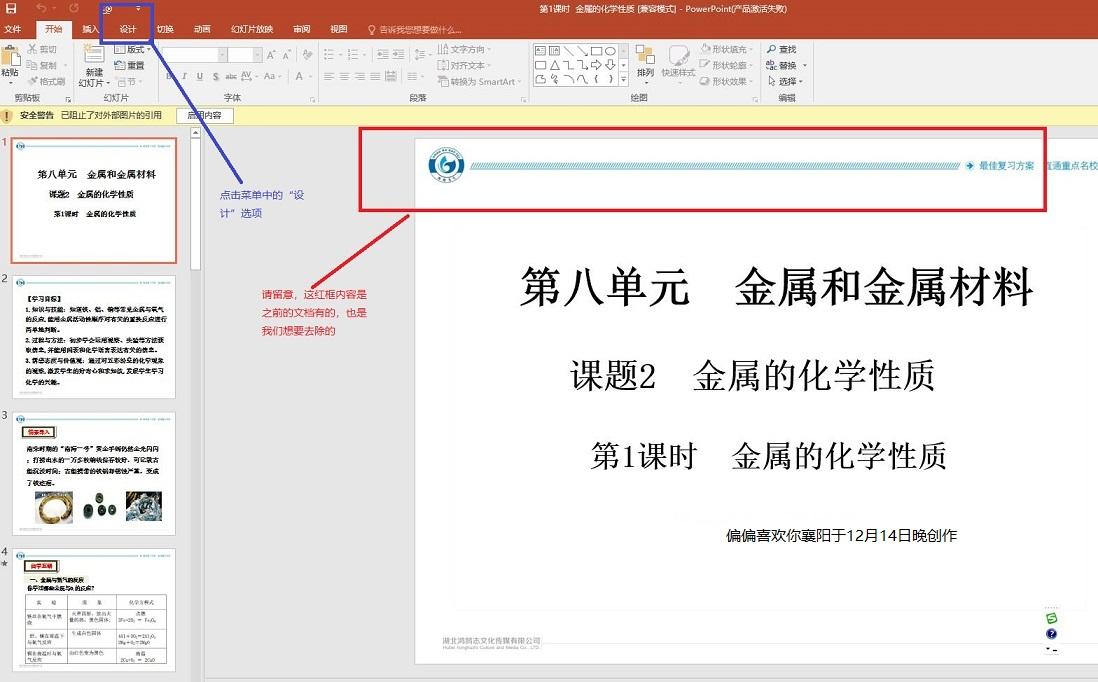Screen dimensions: 1098x682
Task: Click the 启用内容 Enable Content button
Action: tap(204, 115)
